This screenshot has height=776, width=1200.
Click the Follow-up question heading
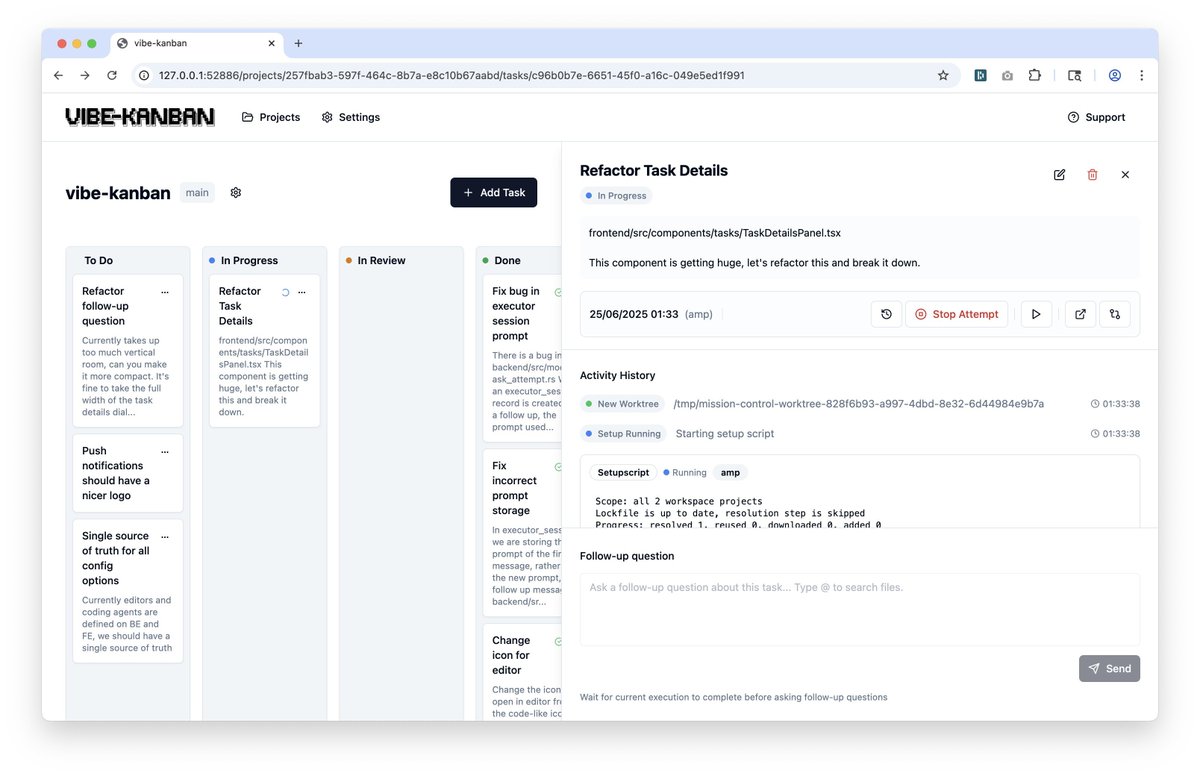coord(627,556)
